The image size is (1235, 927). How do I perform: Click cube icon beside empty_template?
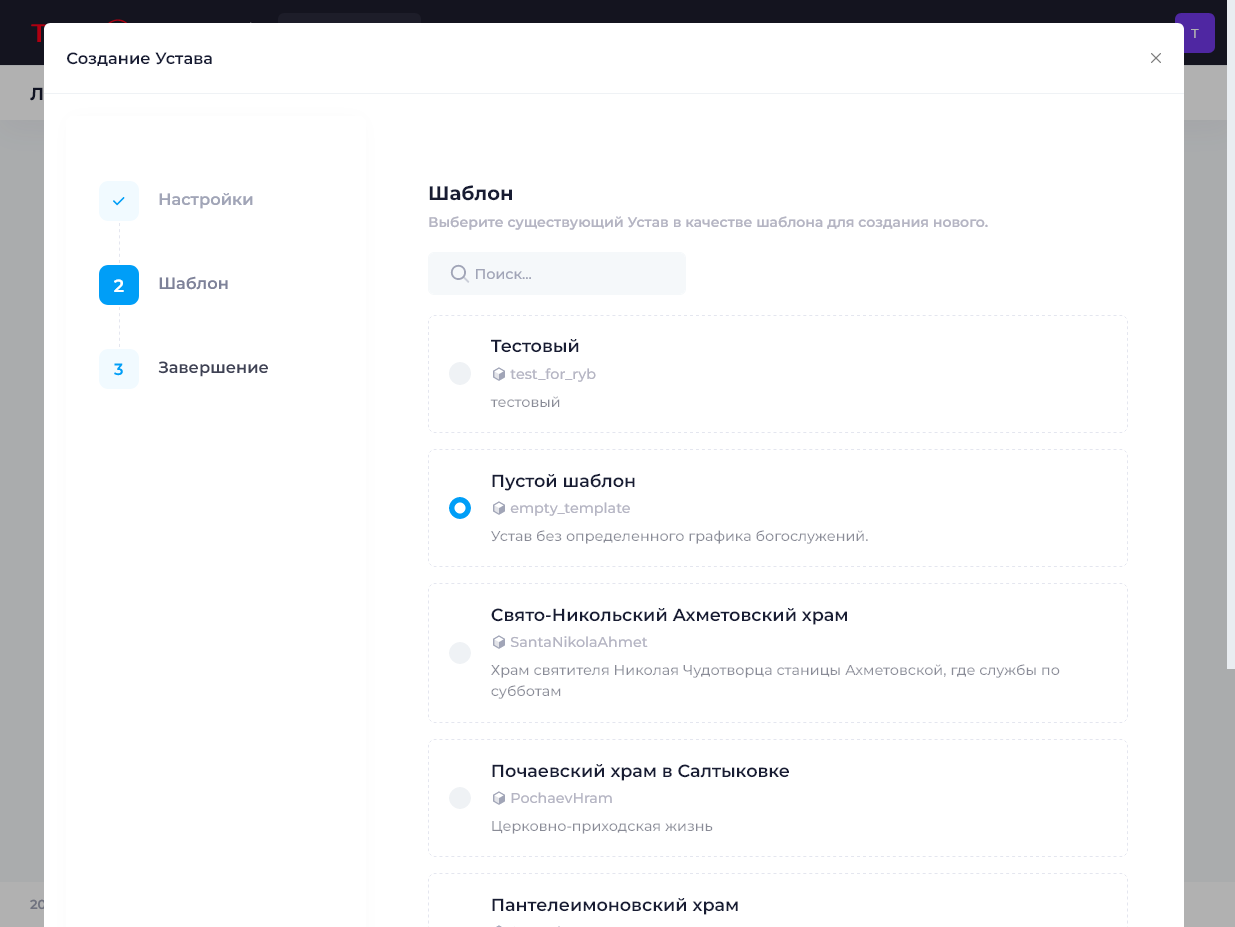[x=498, y=508]
